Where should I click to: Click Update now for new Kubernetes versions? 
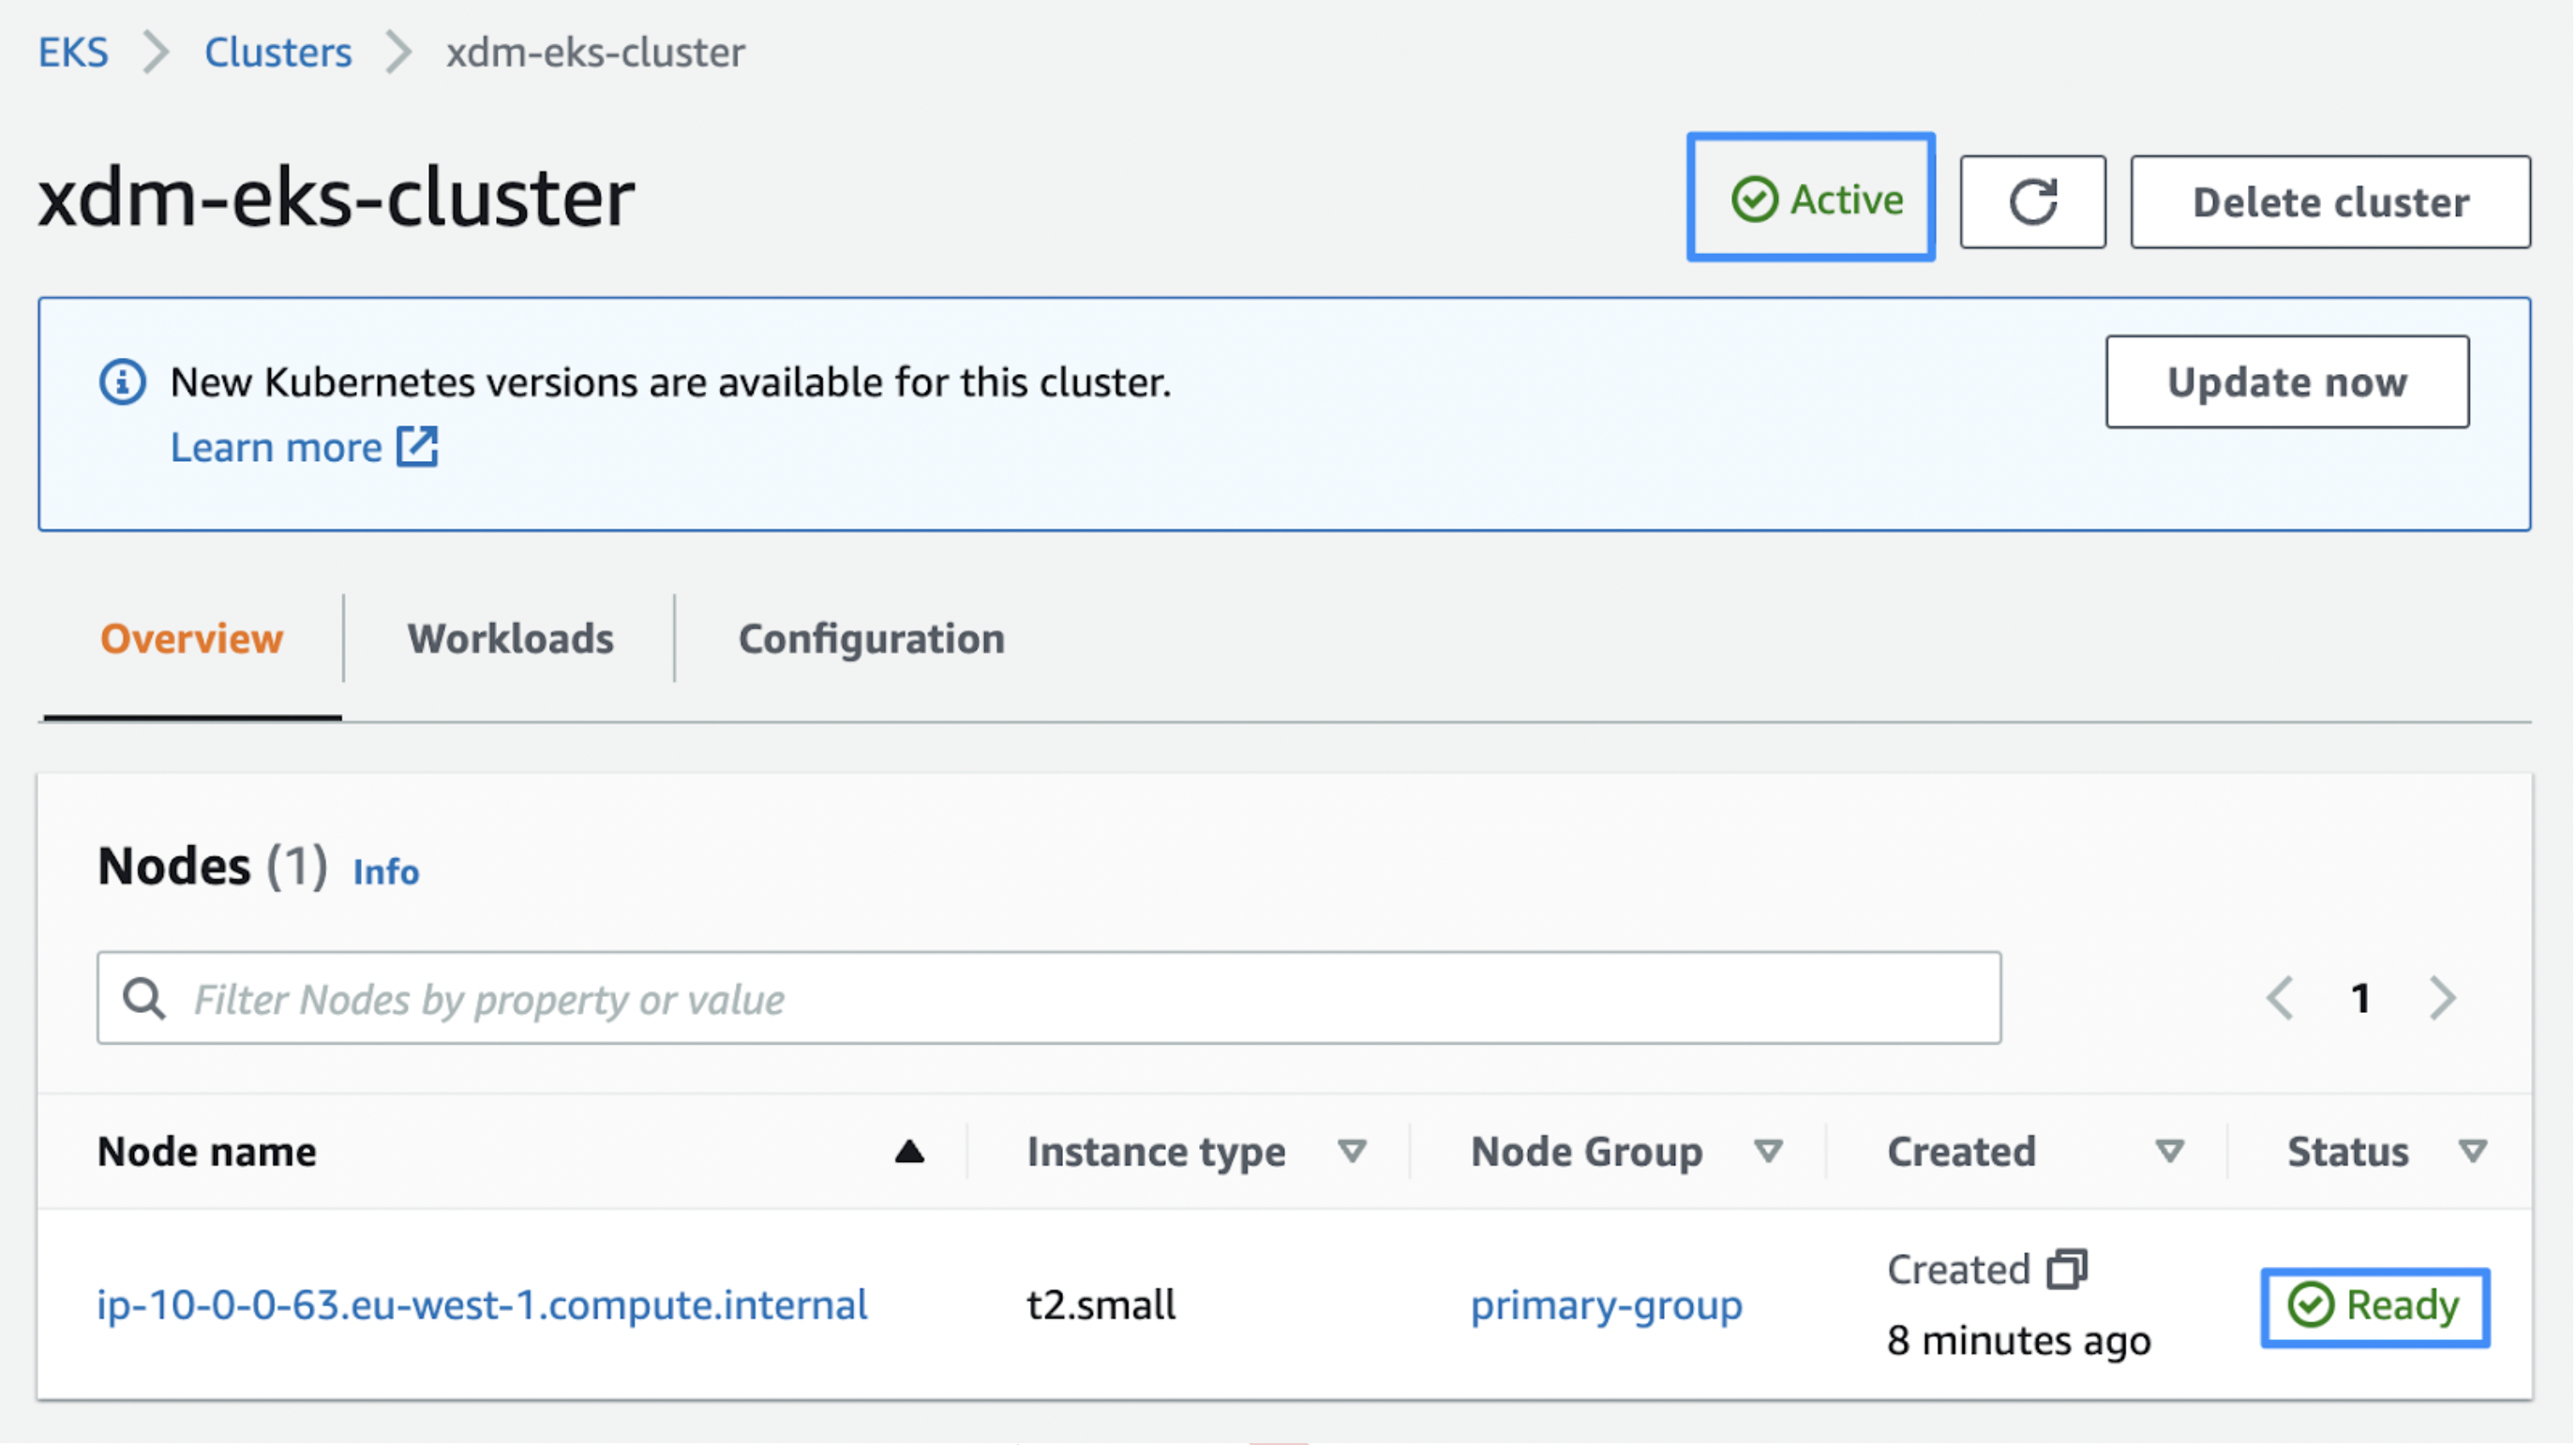(x=2287, y=381)
